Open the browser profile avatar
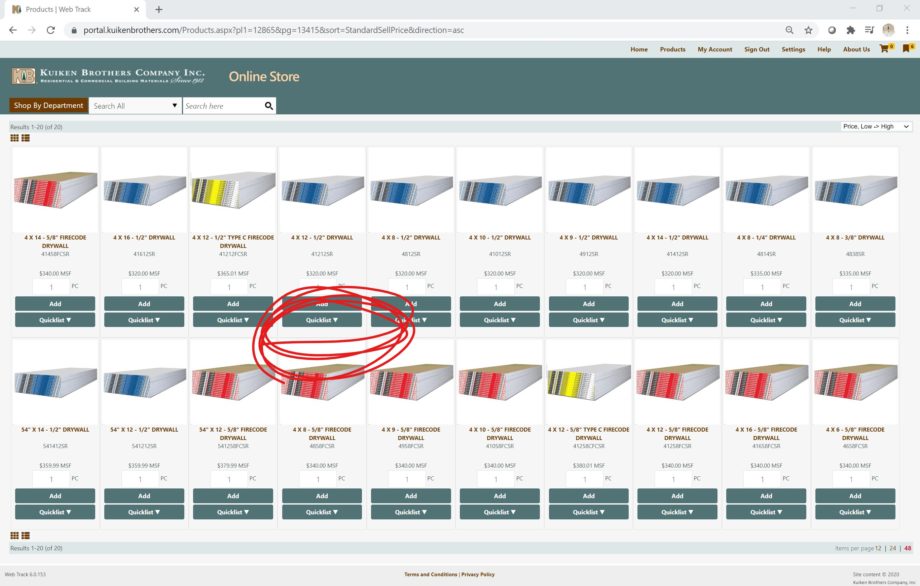The image size is (920, 586). (888, 30)
